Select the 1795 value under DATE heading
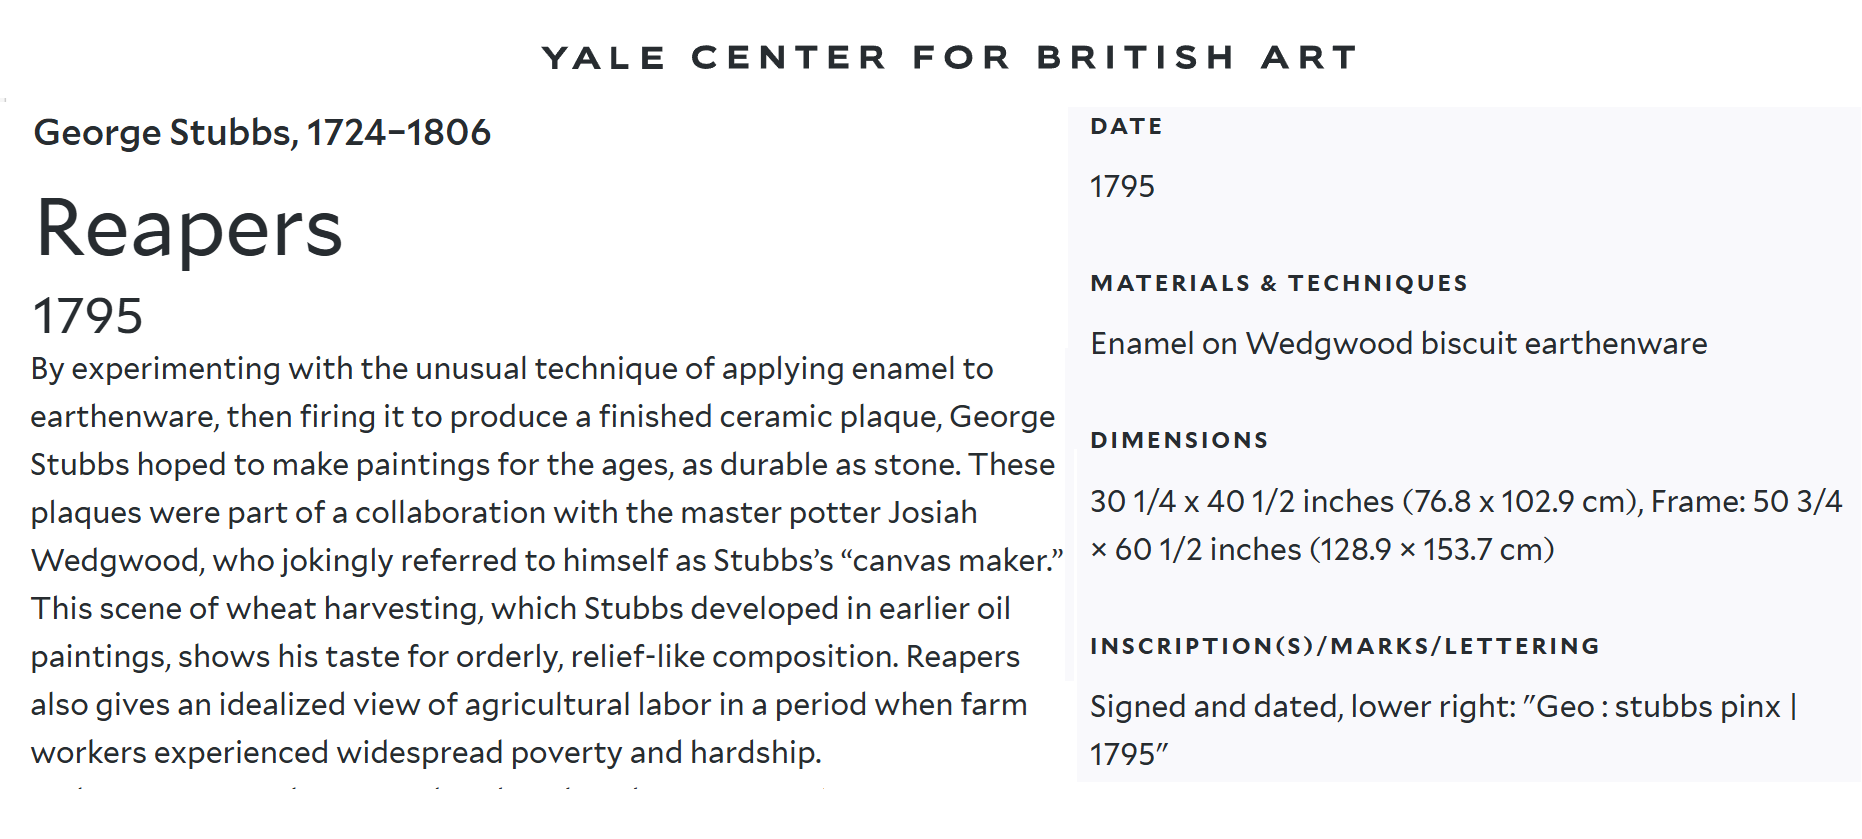The height and width of the screenshot is (839, 1862). click(x=1122, y=187)
